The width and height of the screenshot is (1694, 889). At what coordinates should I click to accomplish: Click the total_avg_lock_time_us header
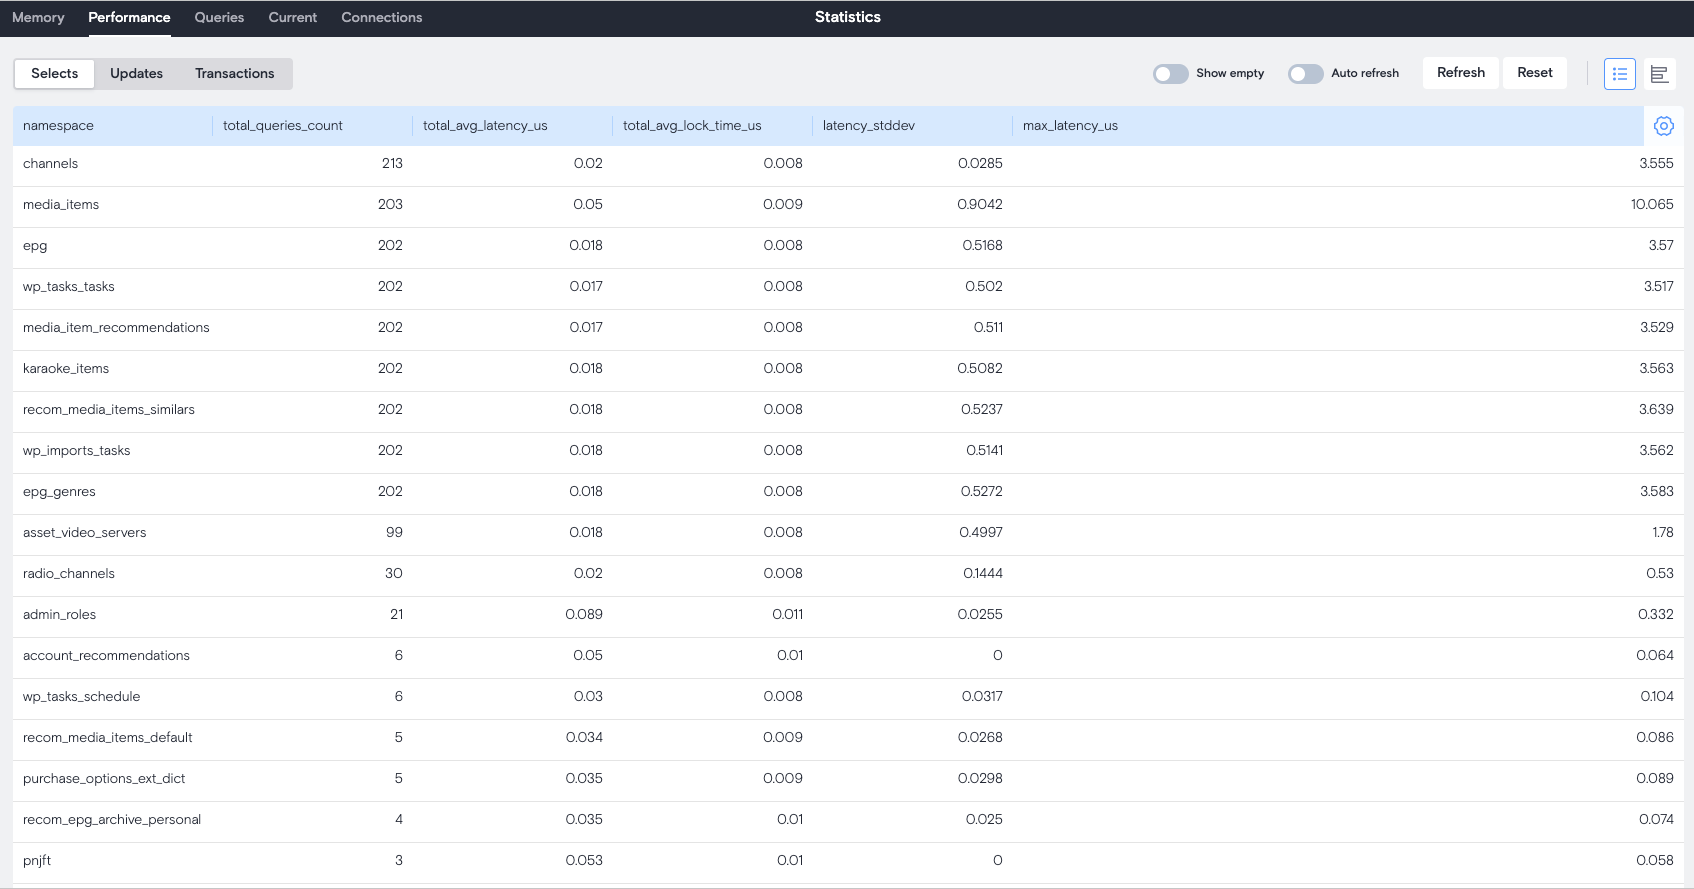coord(692,126)
